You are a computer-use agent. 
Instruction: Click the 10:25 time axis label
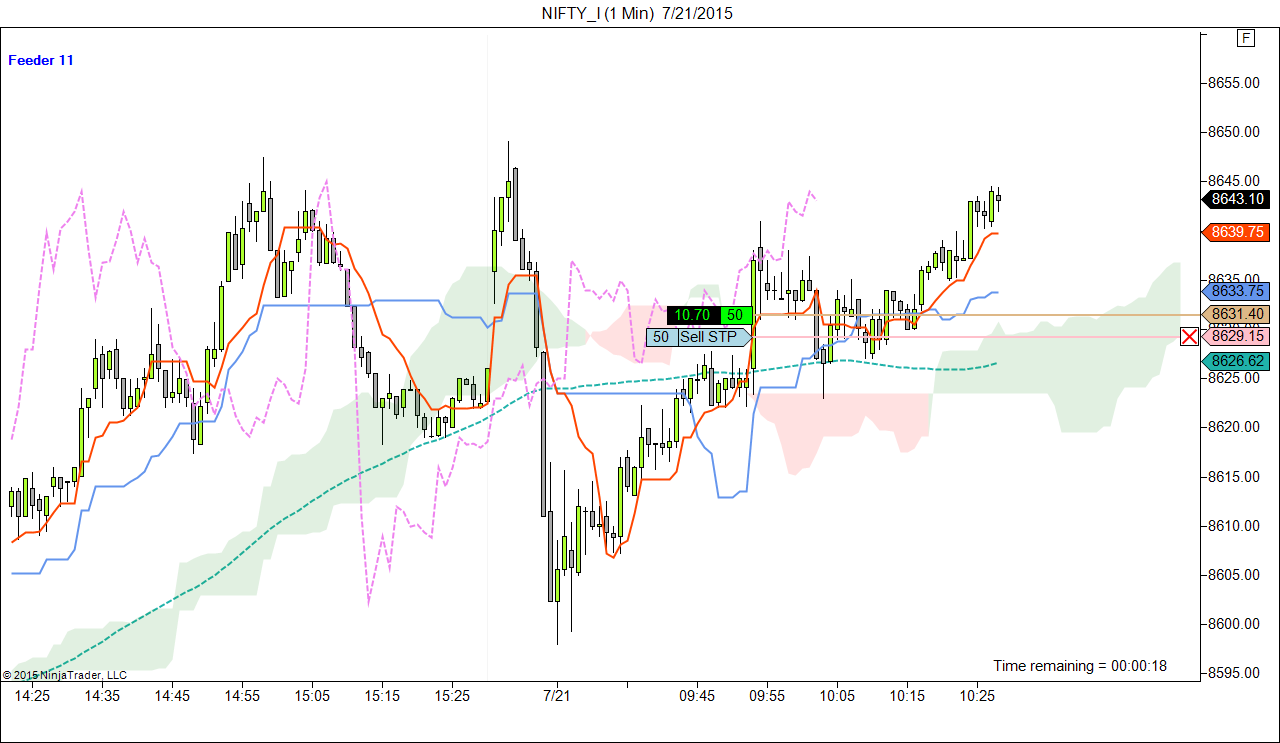[977, 695]
